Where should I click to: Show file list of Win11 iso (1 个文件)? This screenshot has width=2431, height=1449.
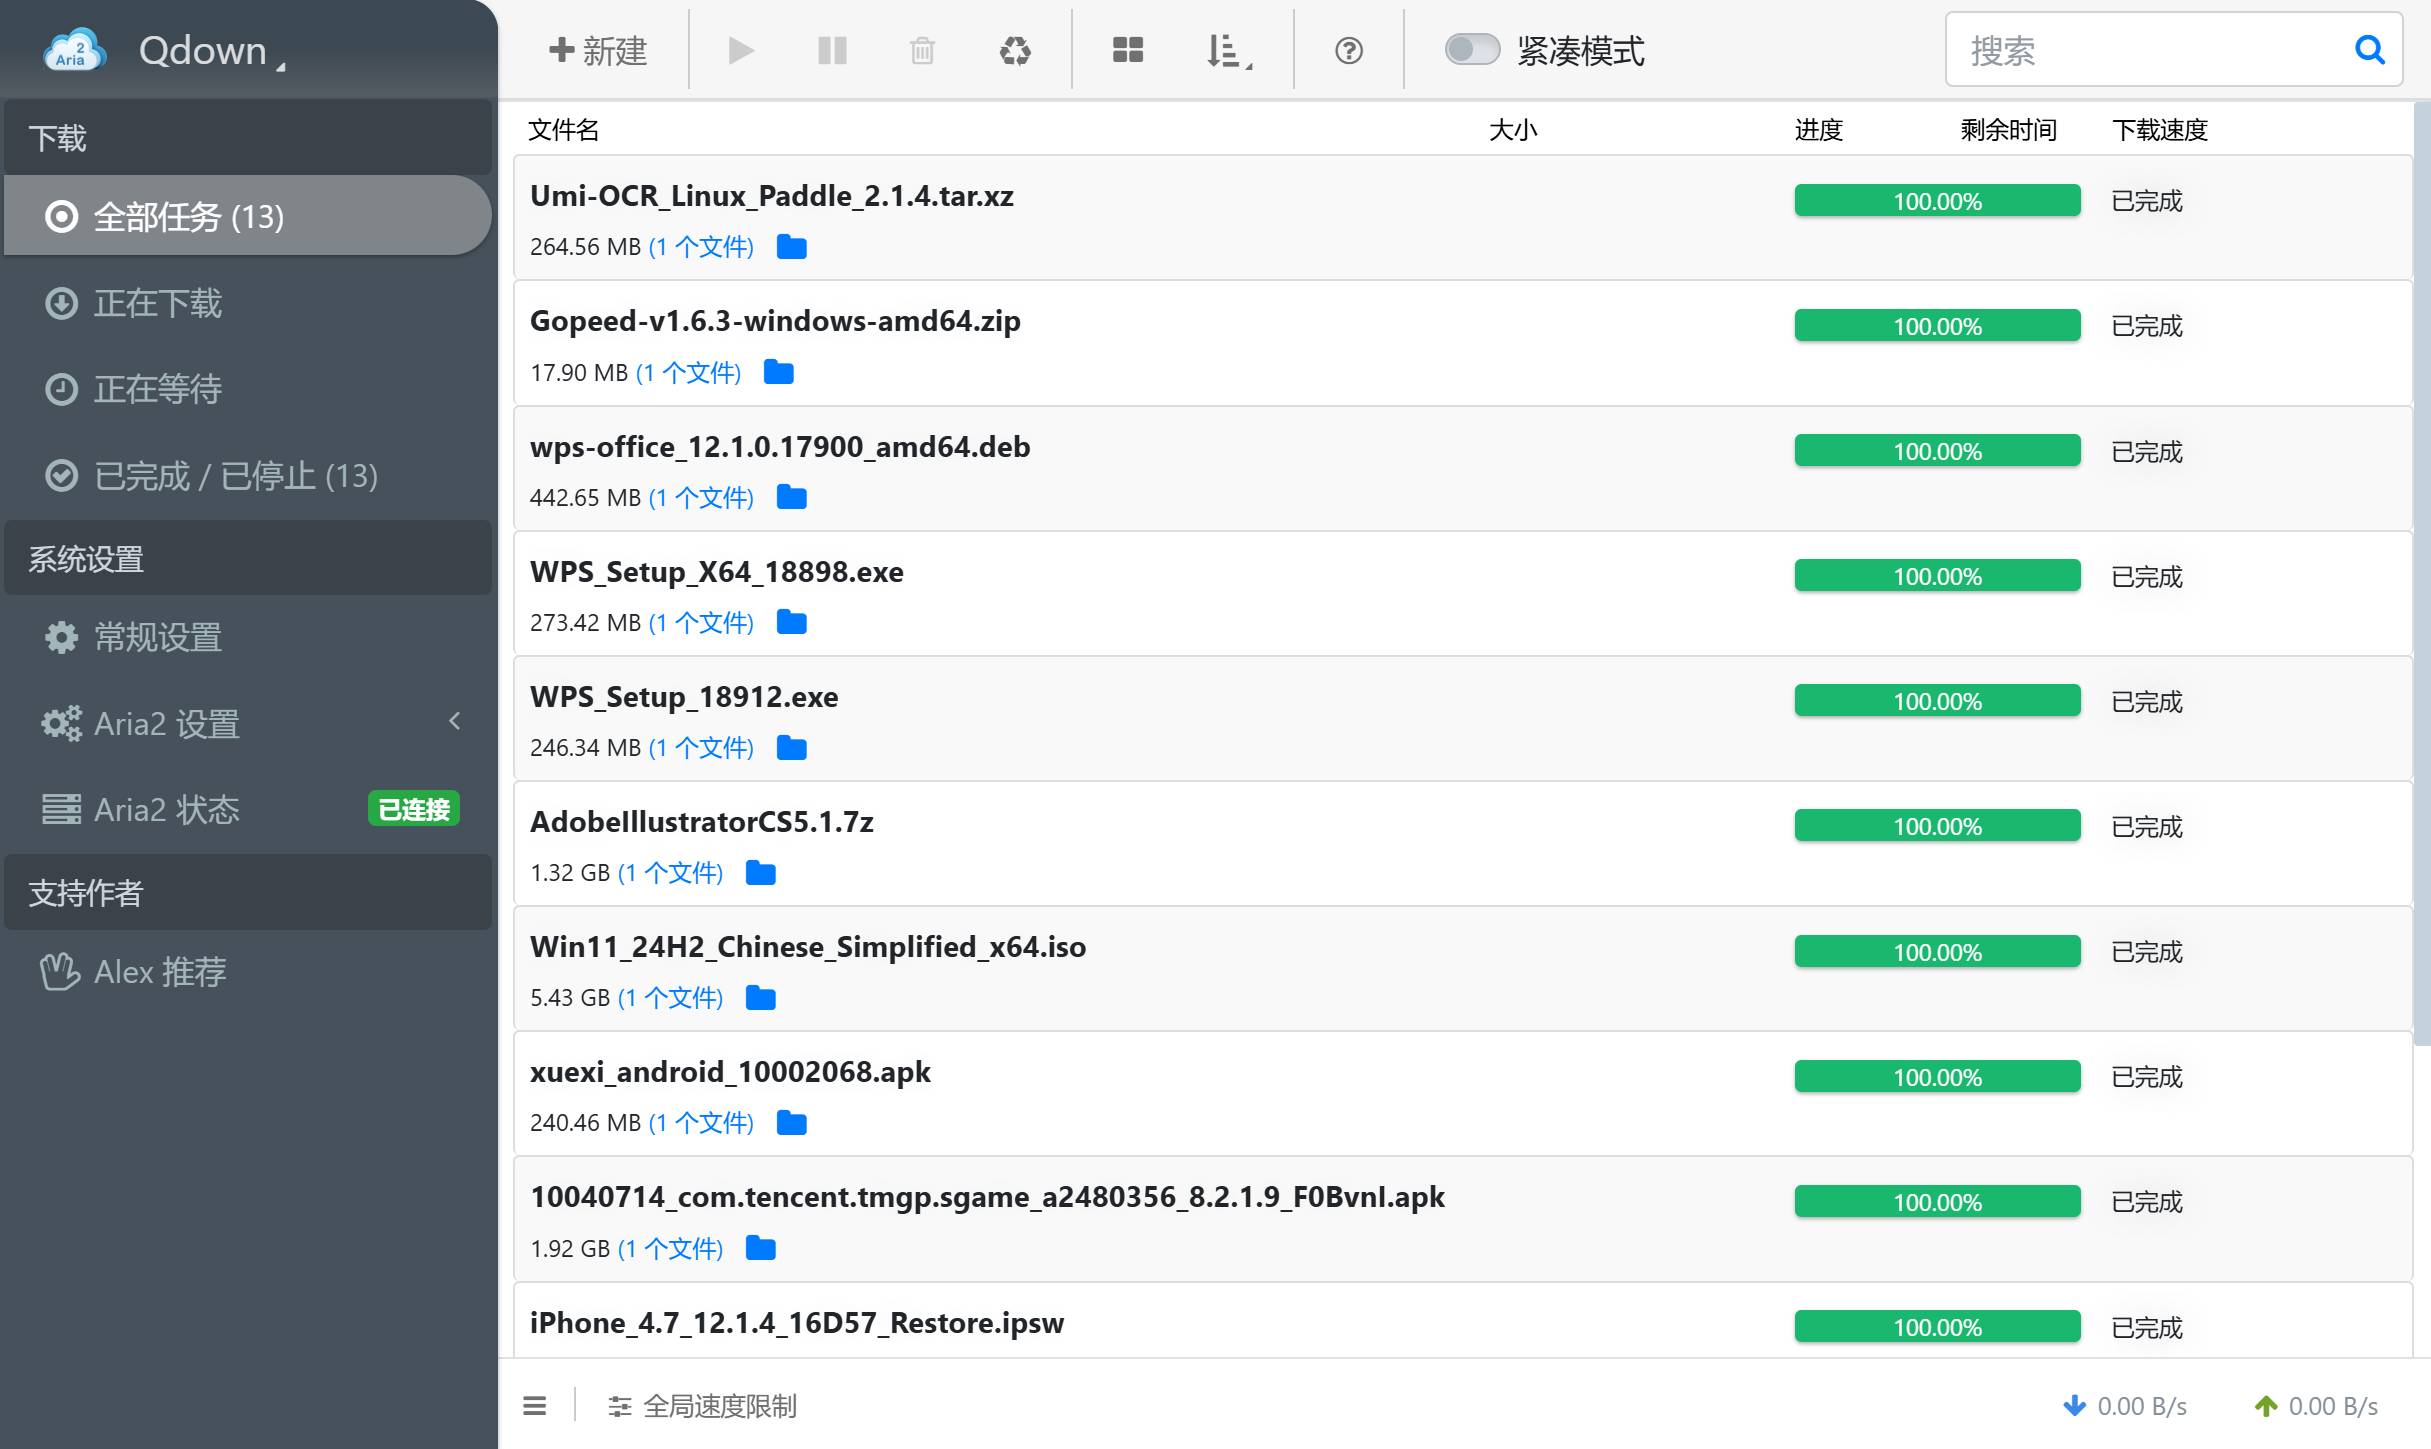670,998
